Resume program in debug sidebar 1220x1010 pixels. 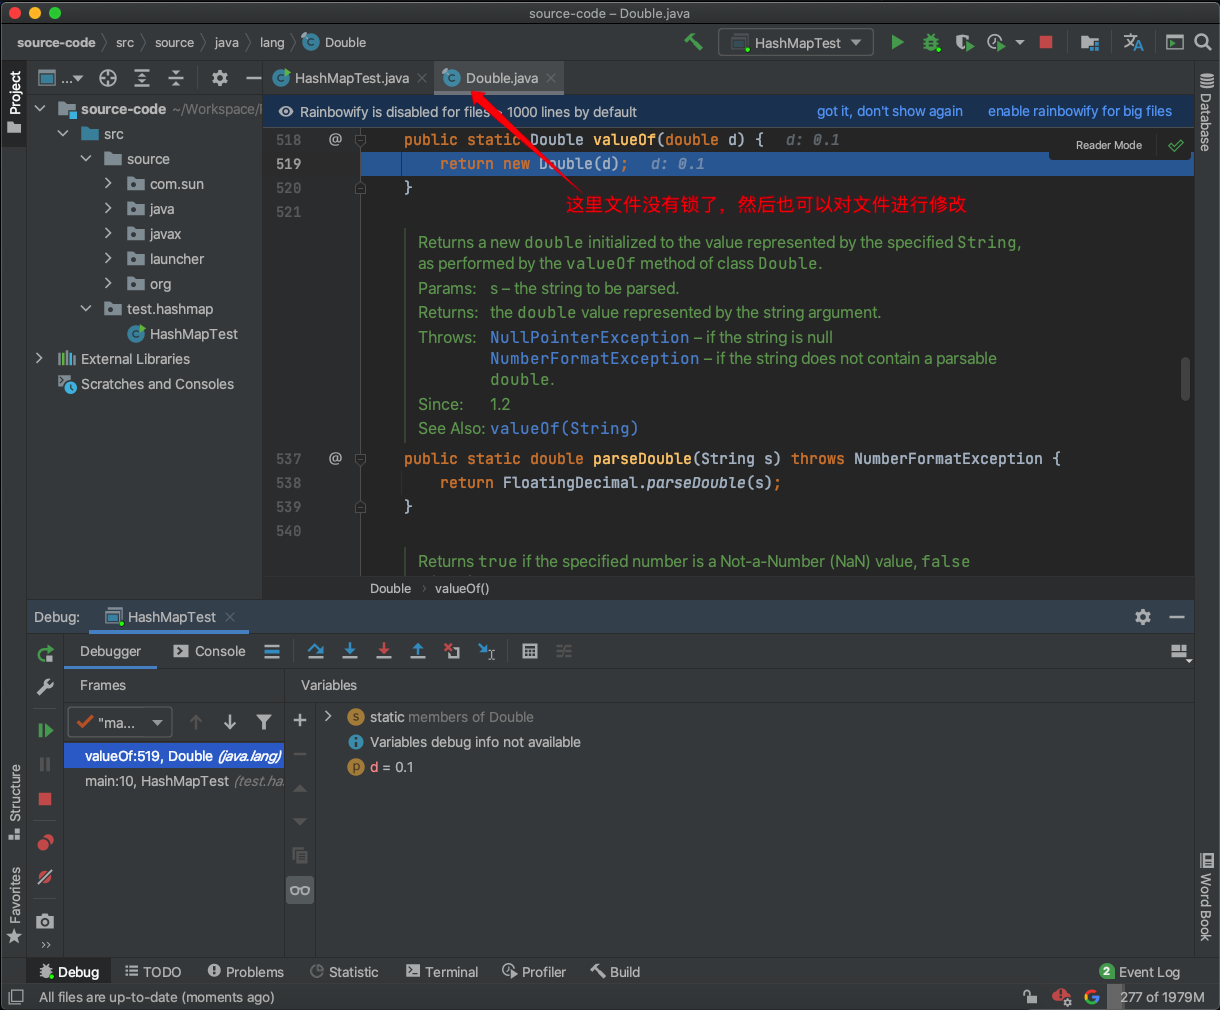pyautogui.click(x=45, y=730)
